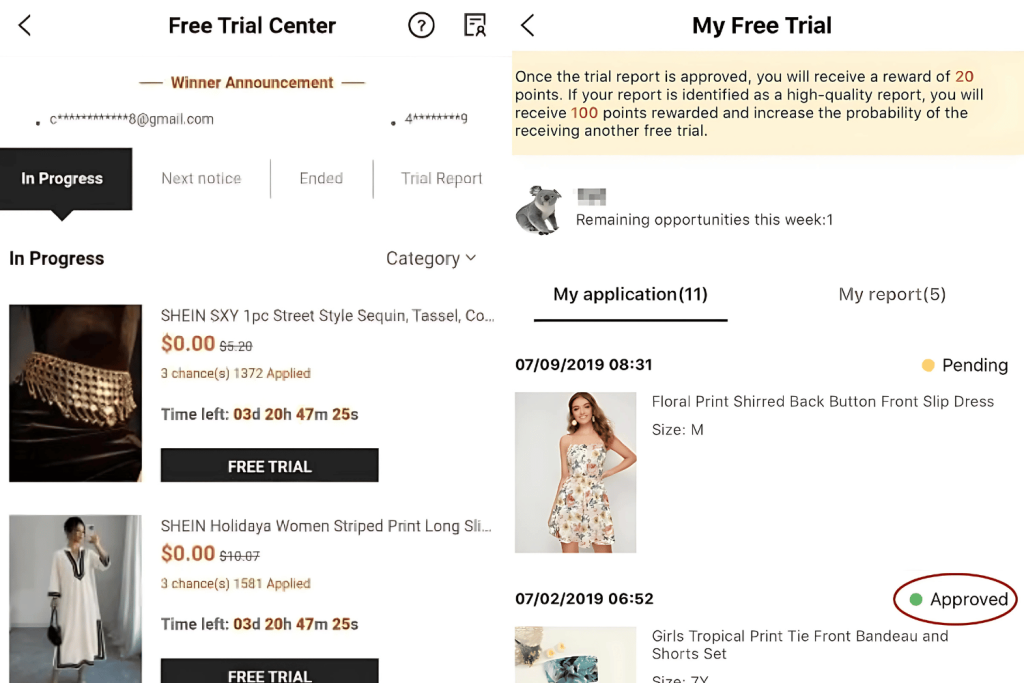This screenshot has width=1024, height=683.
Task: Click the sequin tassel skirt product image
Action: click(x=75, y=393)
